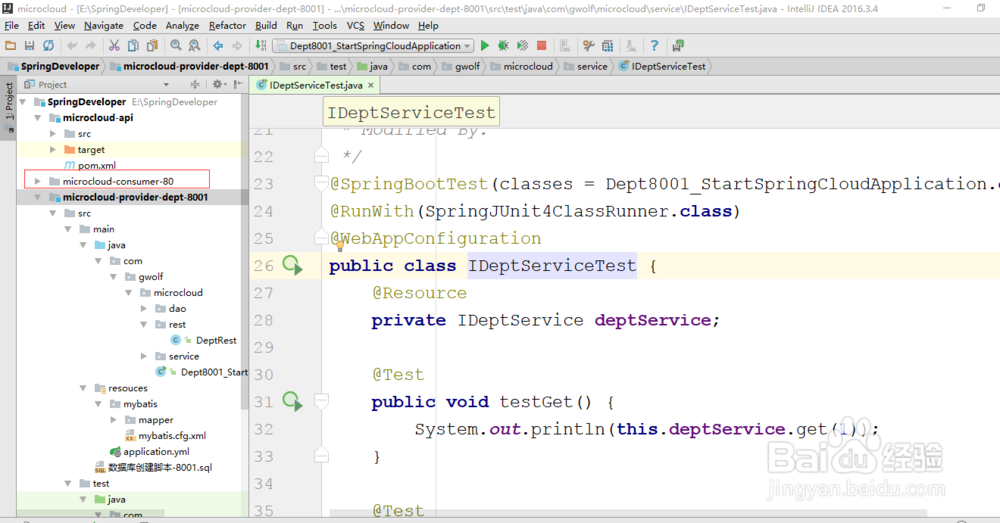Image resolution: width=1000 pixels, height=523 pixels.
Task: Collapse the microcloud-api module node
Action: [x=38, y=118]
